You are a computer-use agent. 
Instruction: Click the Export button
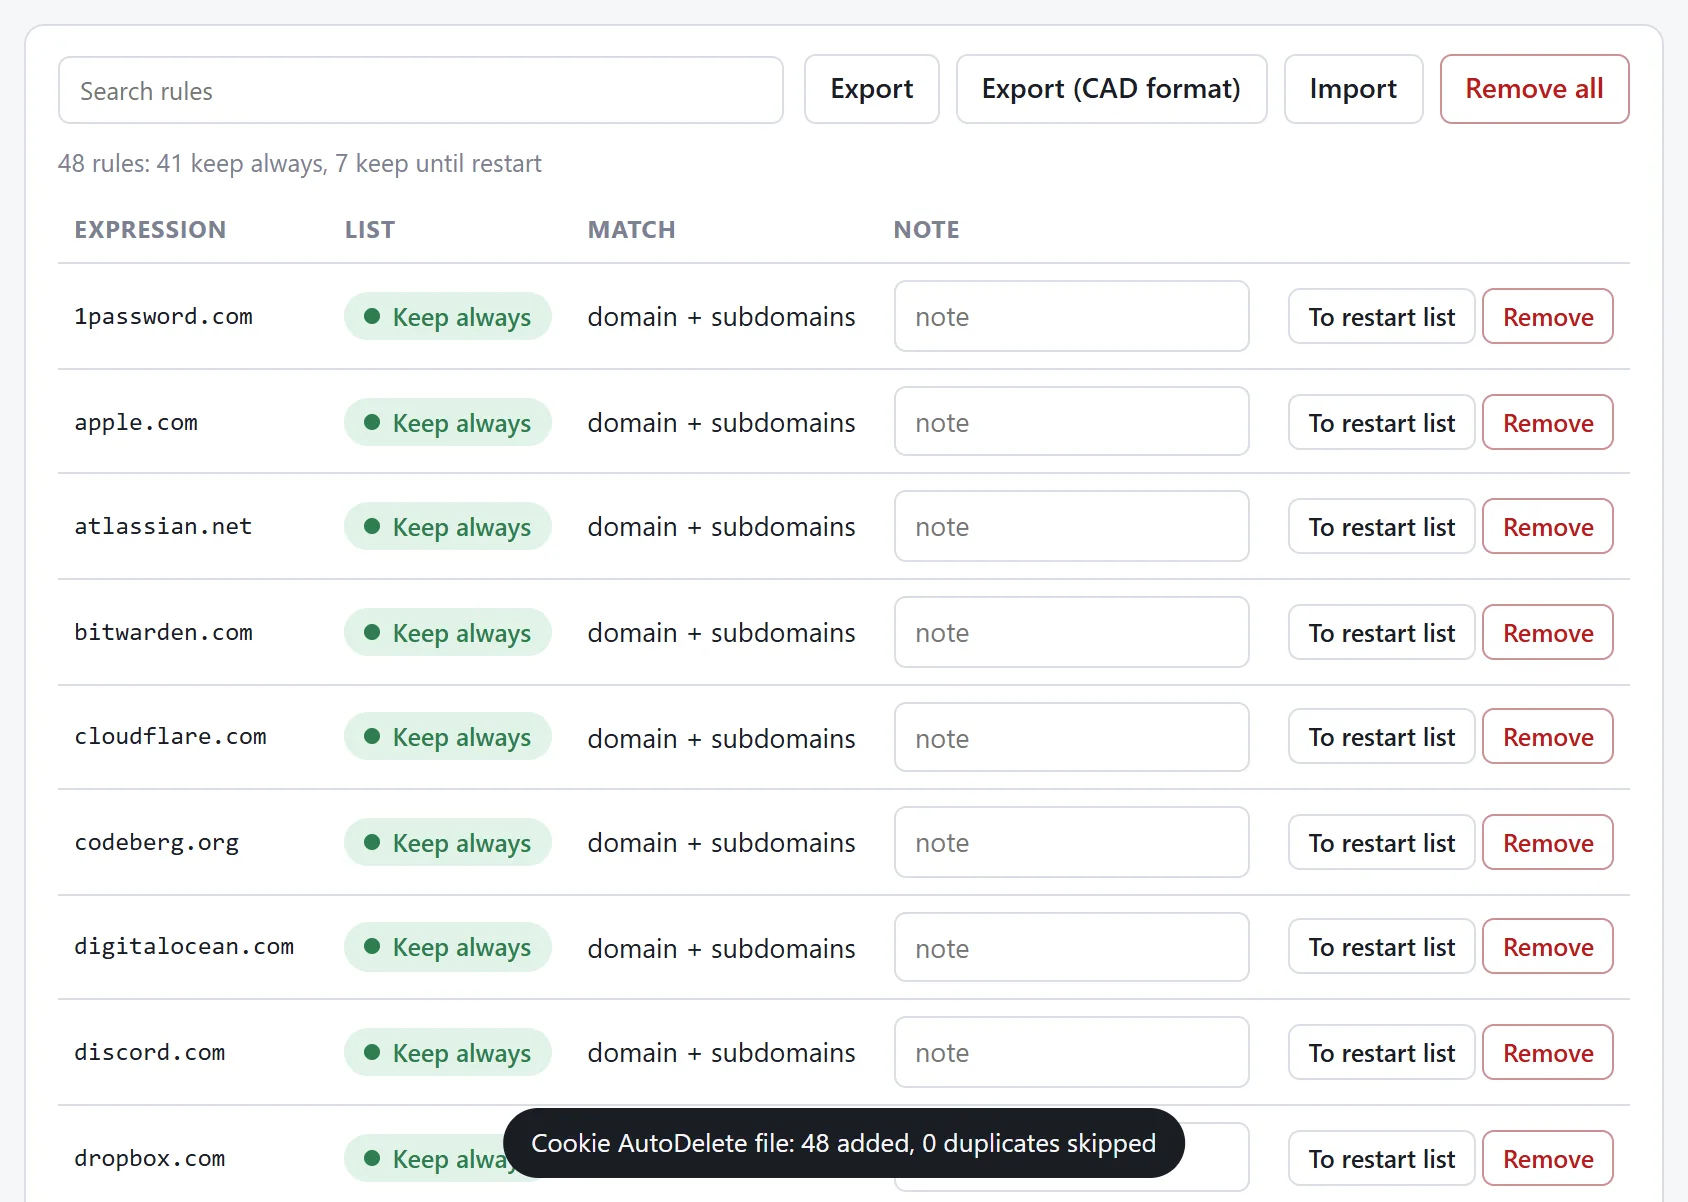coord(872,89)
